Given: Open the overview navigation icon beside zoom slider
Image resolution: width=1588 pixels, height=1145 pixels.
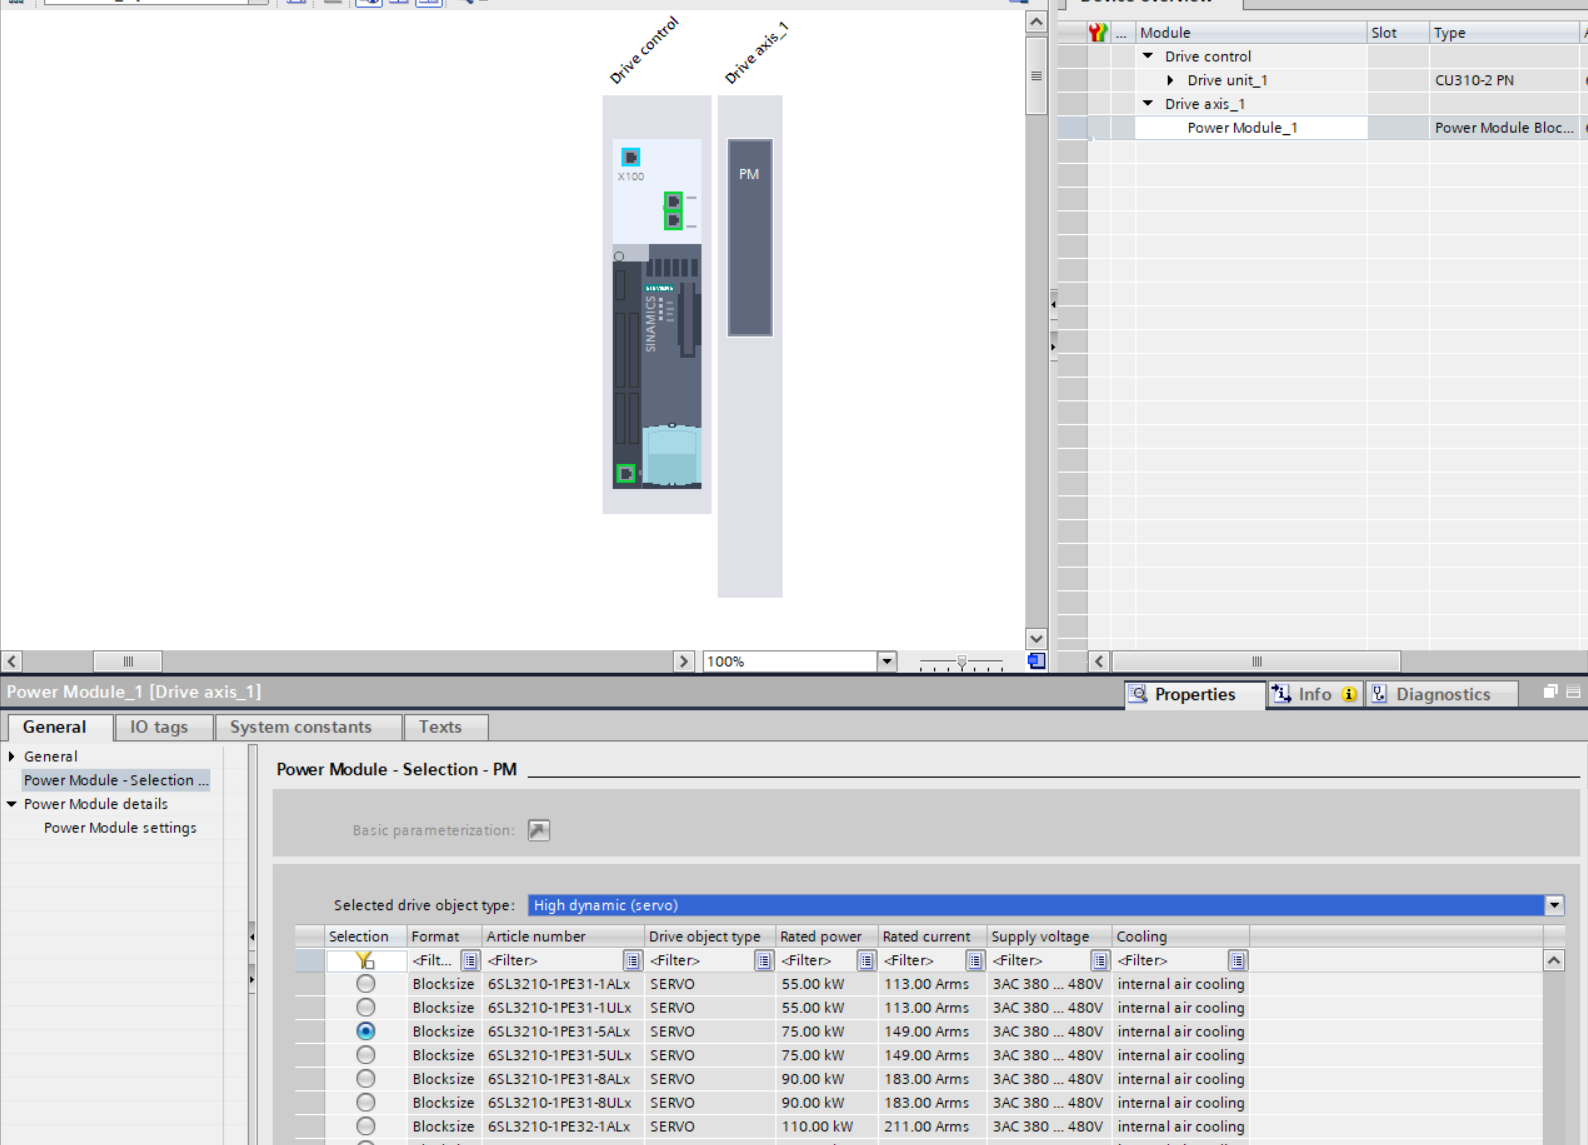Looking at the screenshot, I should click(1036, 661).
